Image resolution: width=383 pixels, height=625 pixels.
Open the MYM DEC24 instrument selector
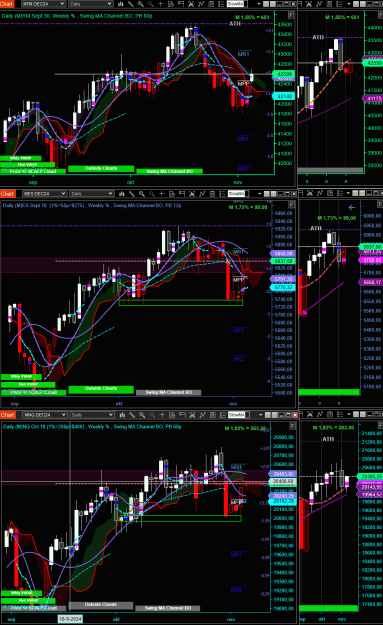(x=43, y=4)
